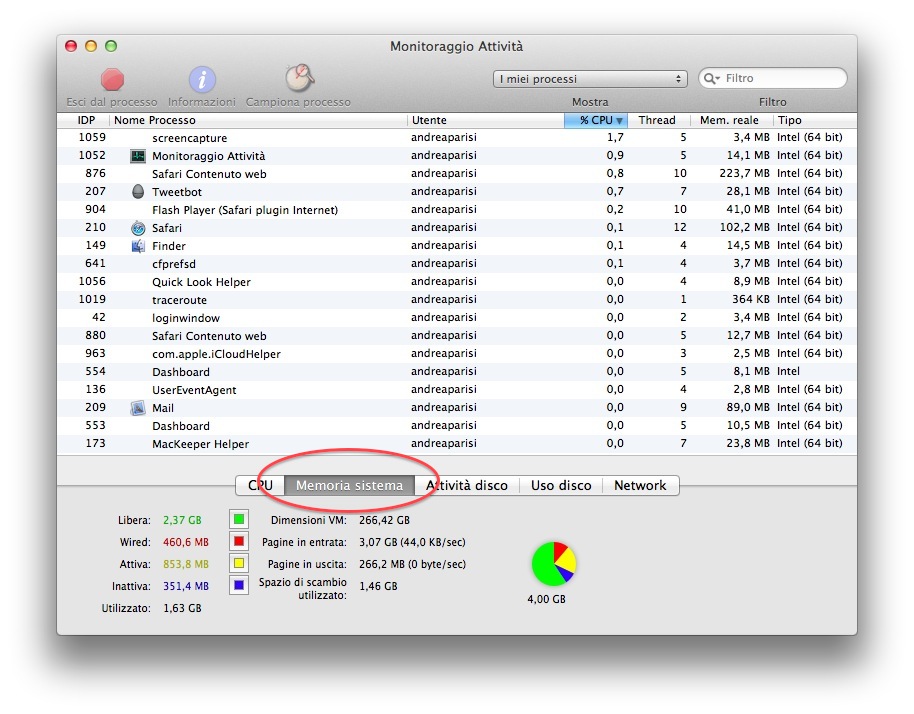Image resolution: width=914 pixels, height=714 pixels.
Task: Click the Utilizzato value 1,63 GB
Action: pos(182,608)
